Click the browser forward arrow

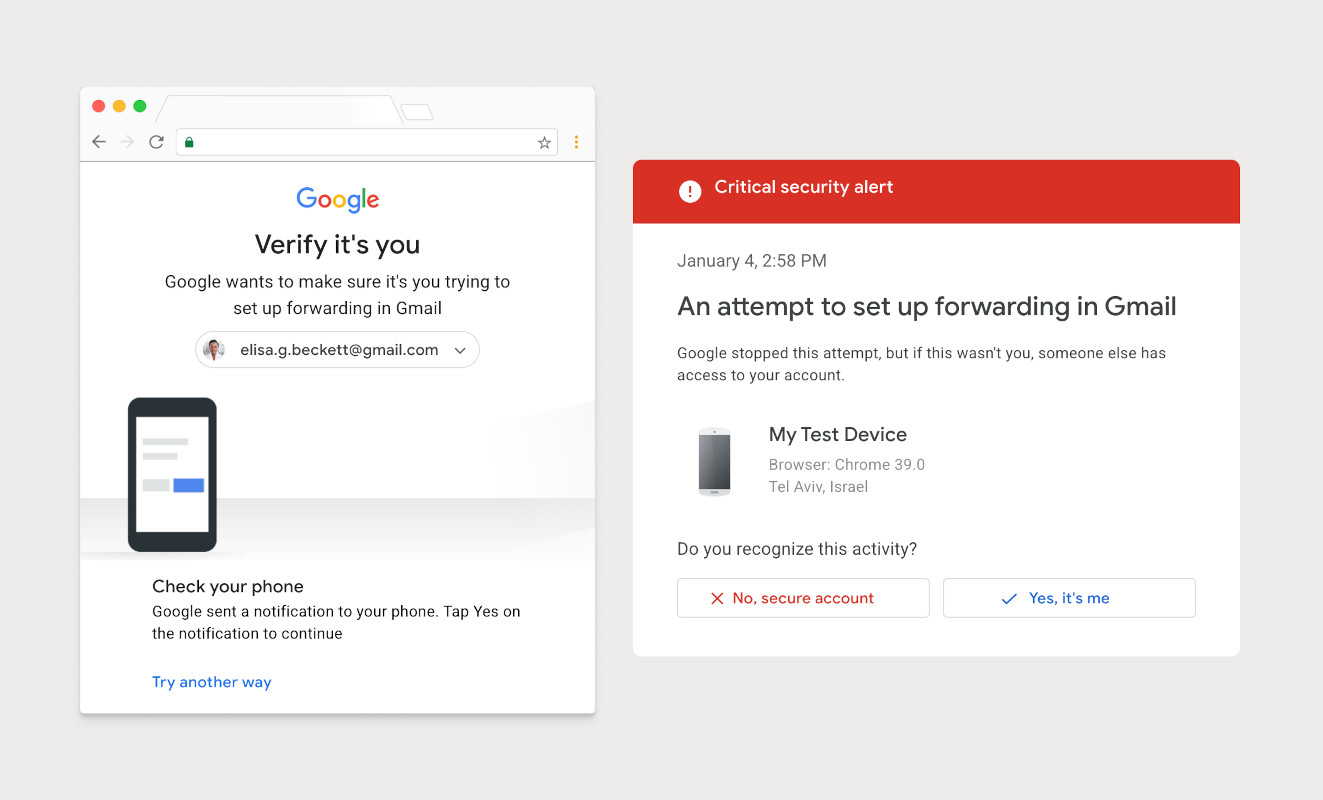127,142
